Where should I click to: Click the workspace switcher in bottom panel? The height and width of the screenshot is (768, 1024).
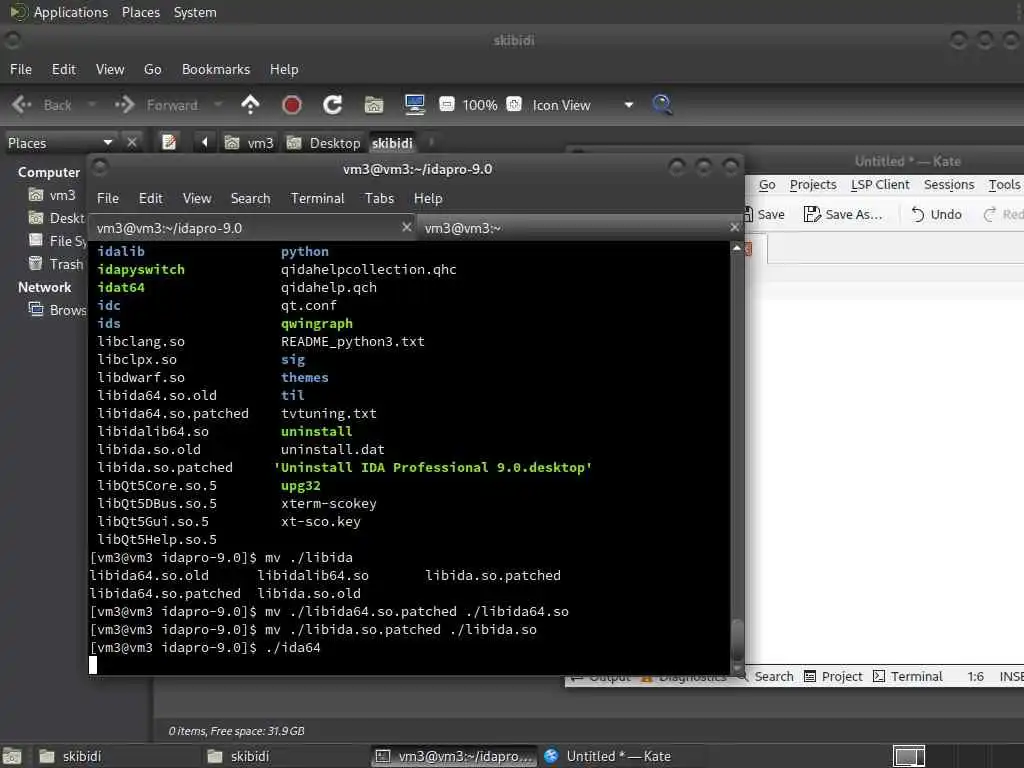pos(908,756)
